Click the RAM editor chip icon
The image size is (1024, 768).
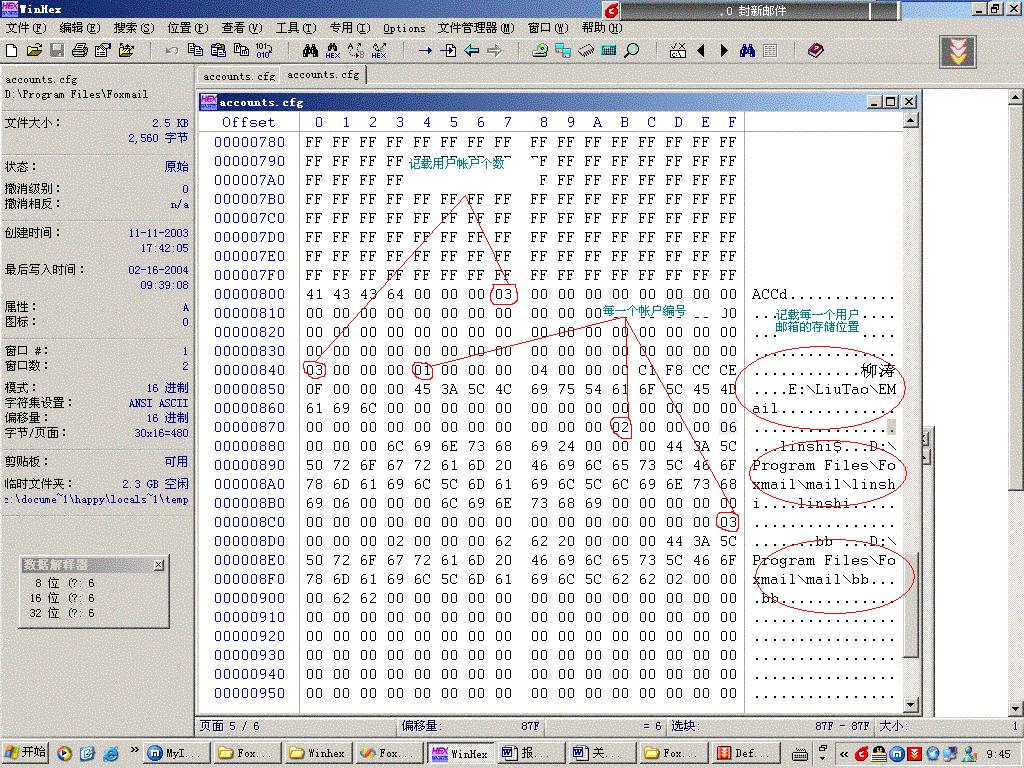coord(586,50)
